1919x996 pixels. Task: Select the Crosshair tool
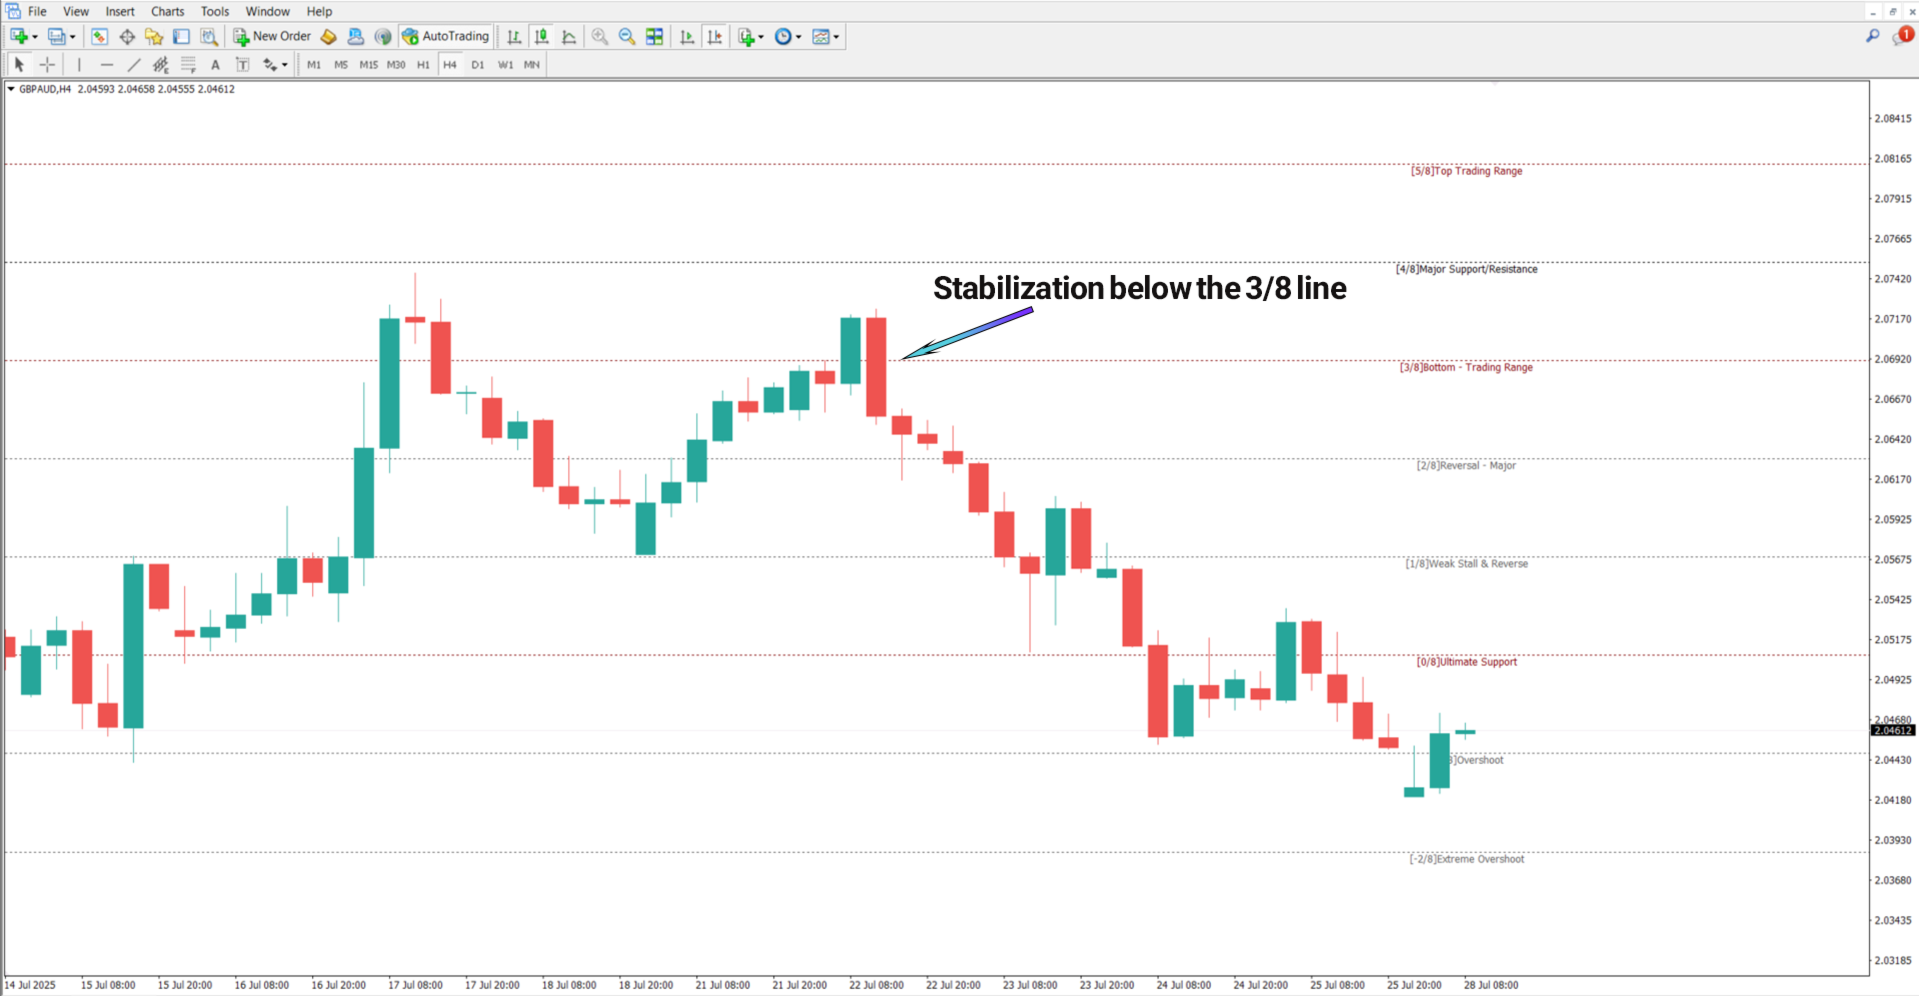[x=47, y=64]
